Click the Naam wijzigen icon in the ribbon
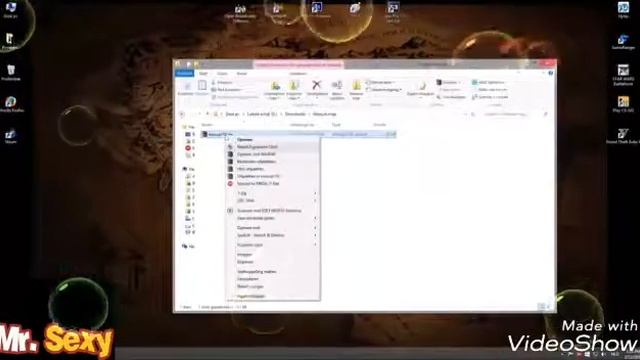Viewport: 640px width, 360px height. (337, 85)
